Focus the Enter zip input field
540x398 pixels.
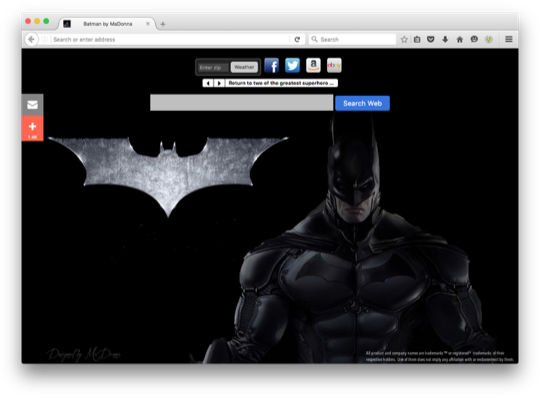213,67
